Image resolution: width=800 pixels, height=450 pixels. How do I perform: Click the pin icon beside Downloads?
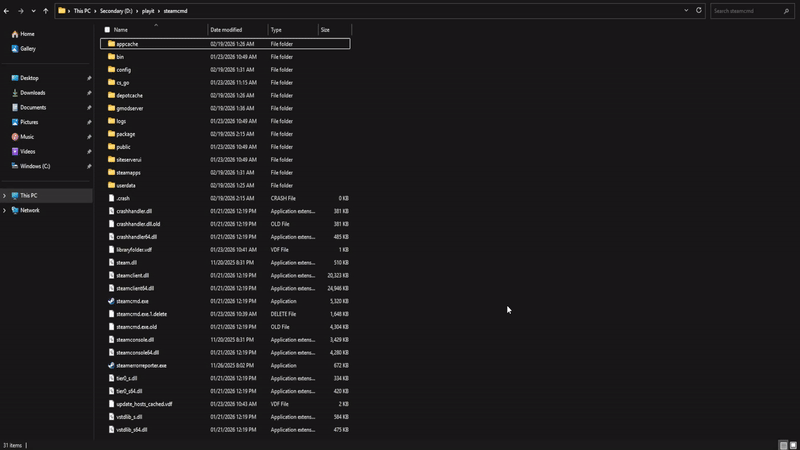pos(89,93)
